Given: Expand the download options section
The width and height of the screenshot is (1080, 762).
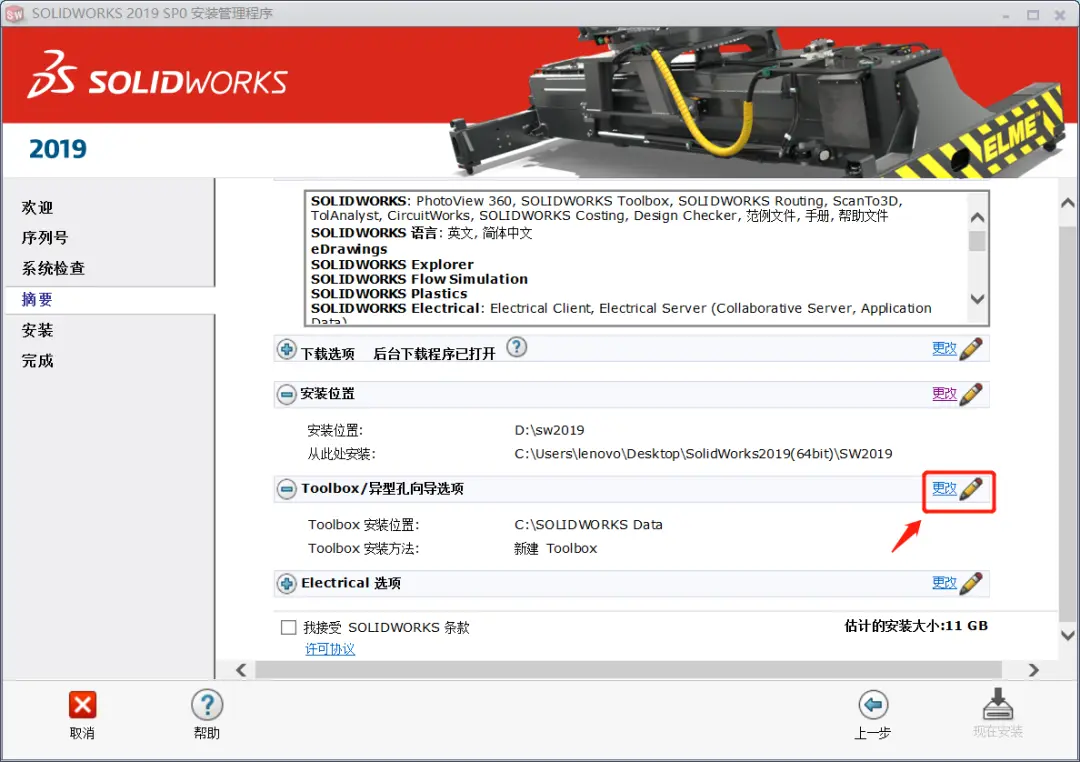Looking at the screenshot, I should [287, 350].
